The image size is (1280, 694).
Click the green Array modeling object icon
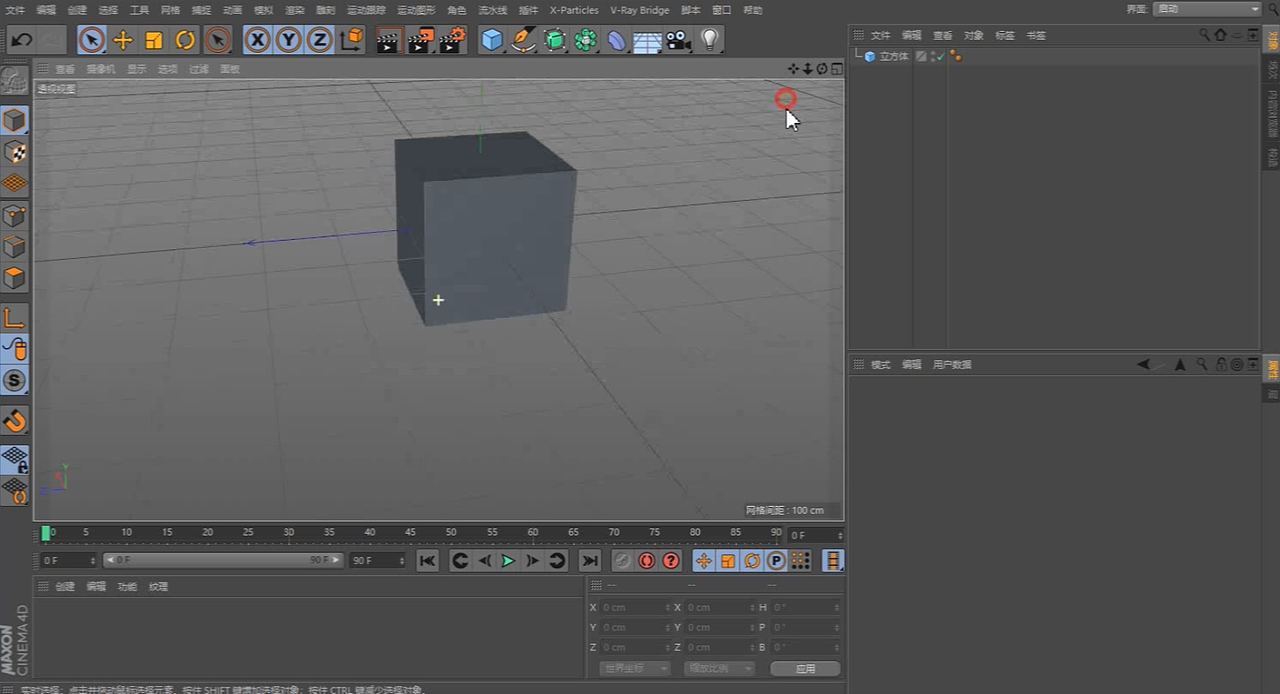586,40
